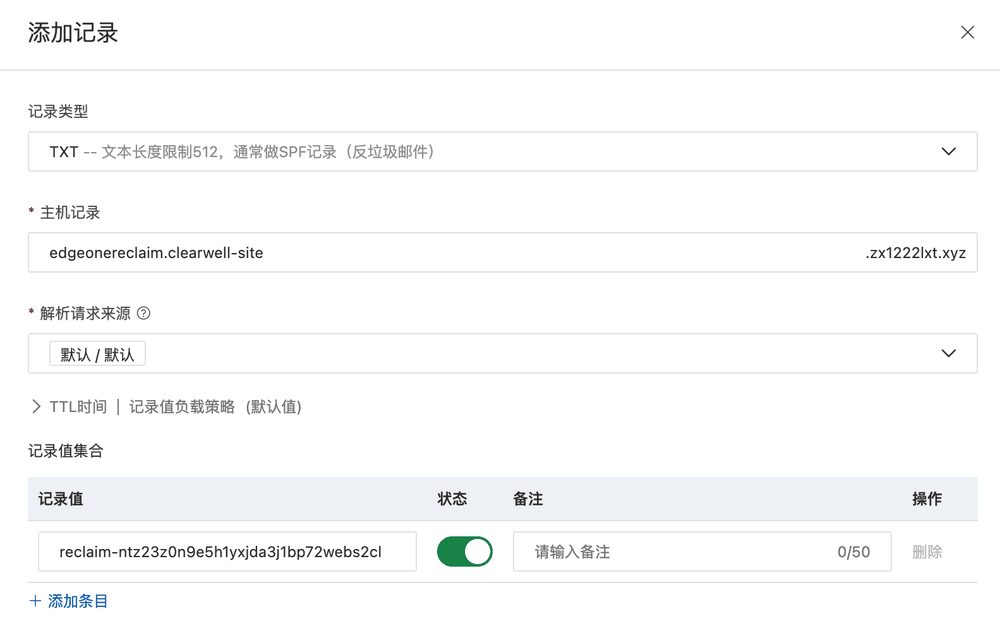Click the 备注 column header
Viewport: 1000px width, 631px height.
(528, 499)
